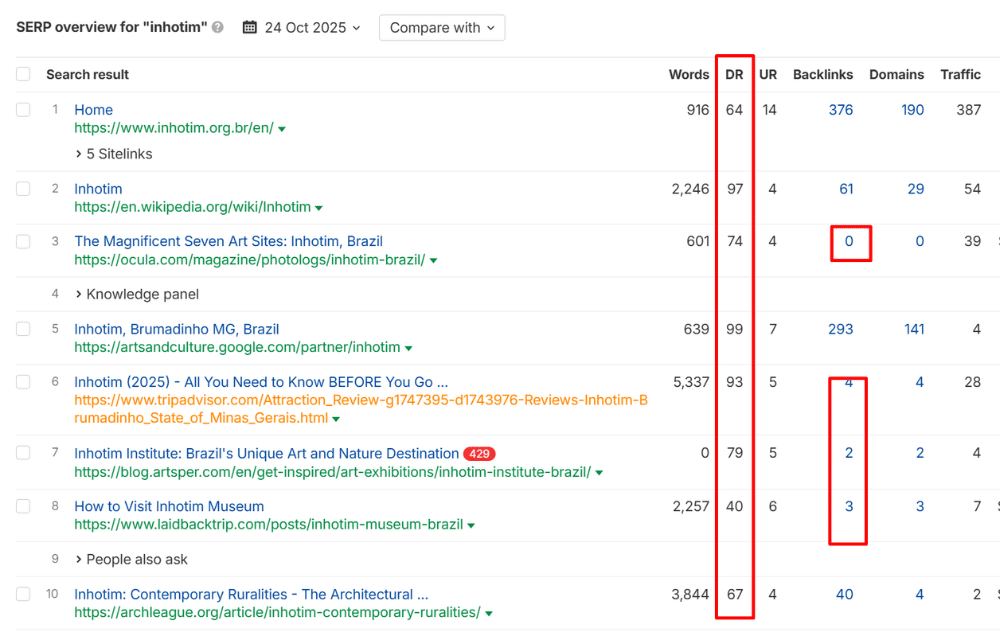This screenshot has width=1000, height=640.
Task: Click DR value 97 in Wikipedia row
Action: (x=735, y=189)
